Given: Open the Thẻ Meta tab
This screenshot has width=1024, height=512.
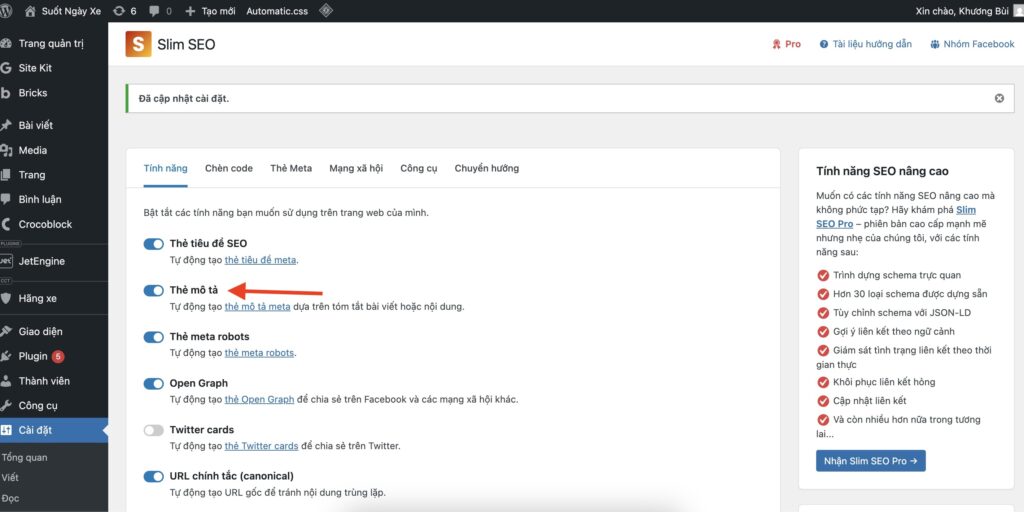Looking at the screenshot, I should point(291,168).
